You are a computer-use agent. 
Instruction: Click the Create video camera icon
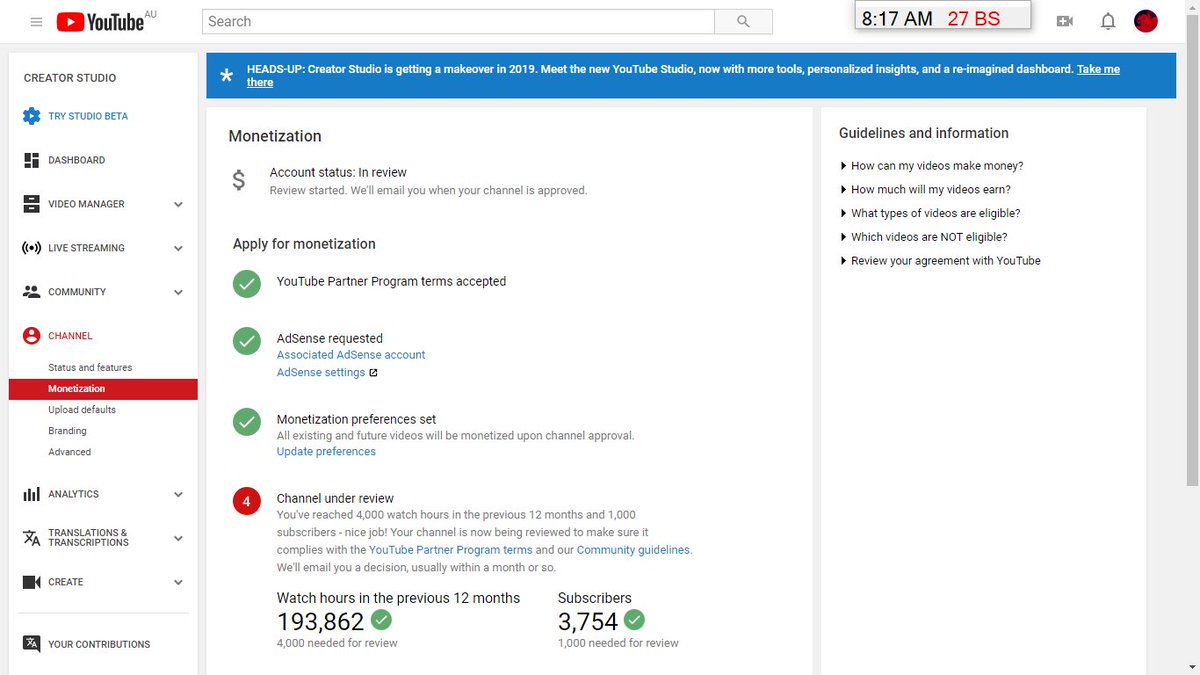pos(31,582)
